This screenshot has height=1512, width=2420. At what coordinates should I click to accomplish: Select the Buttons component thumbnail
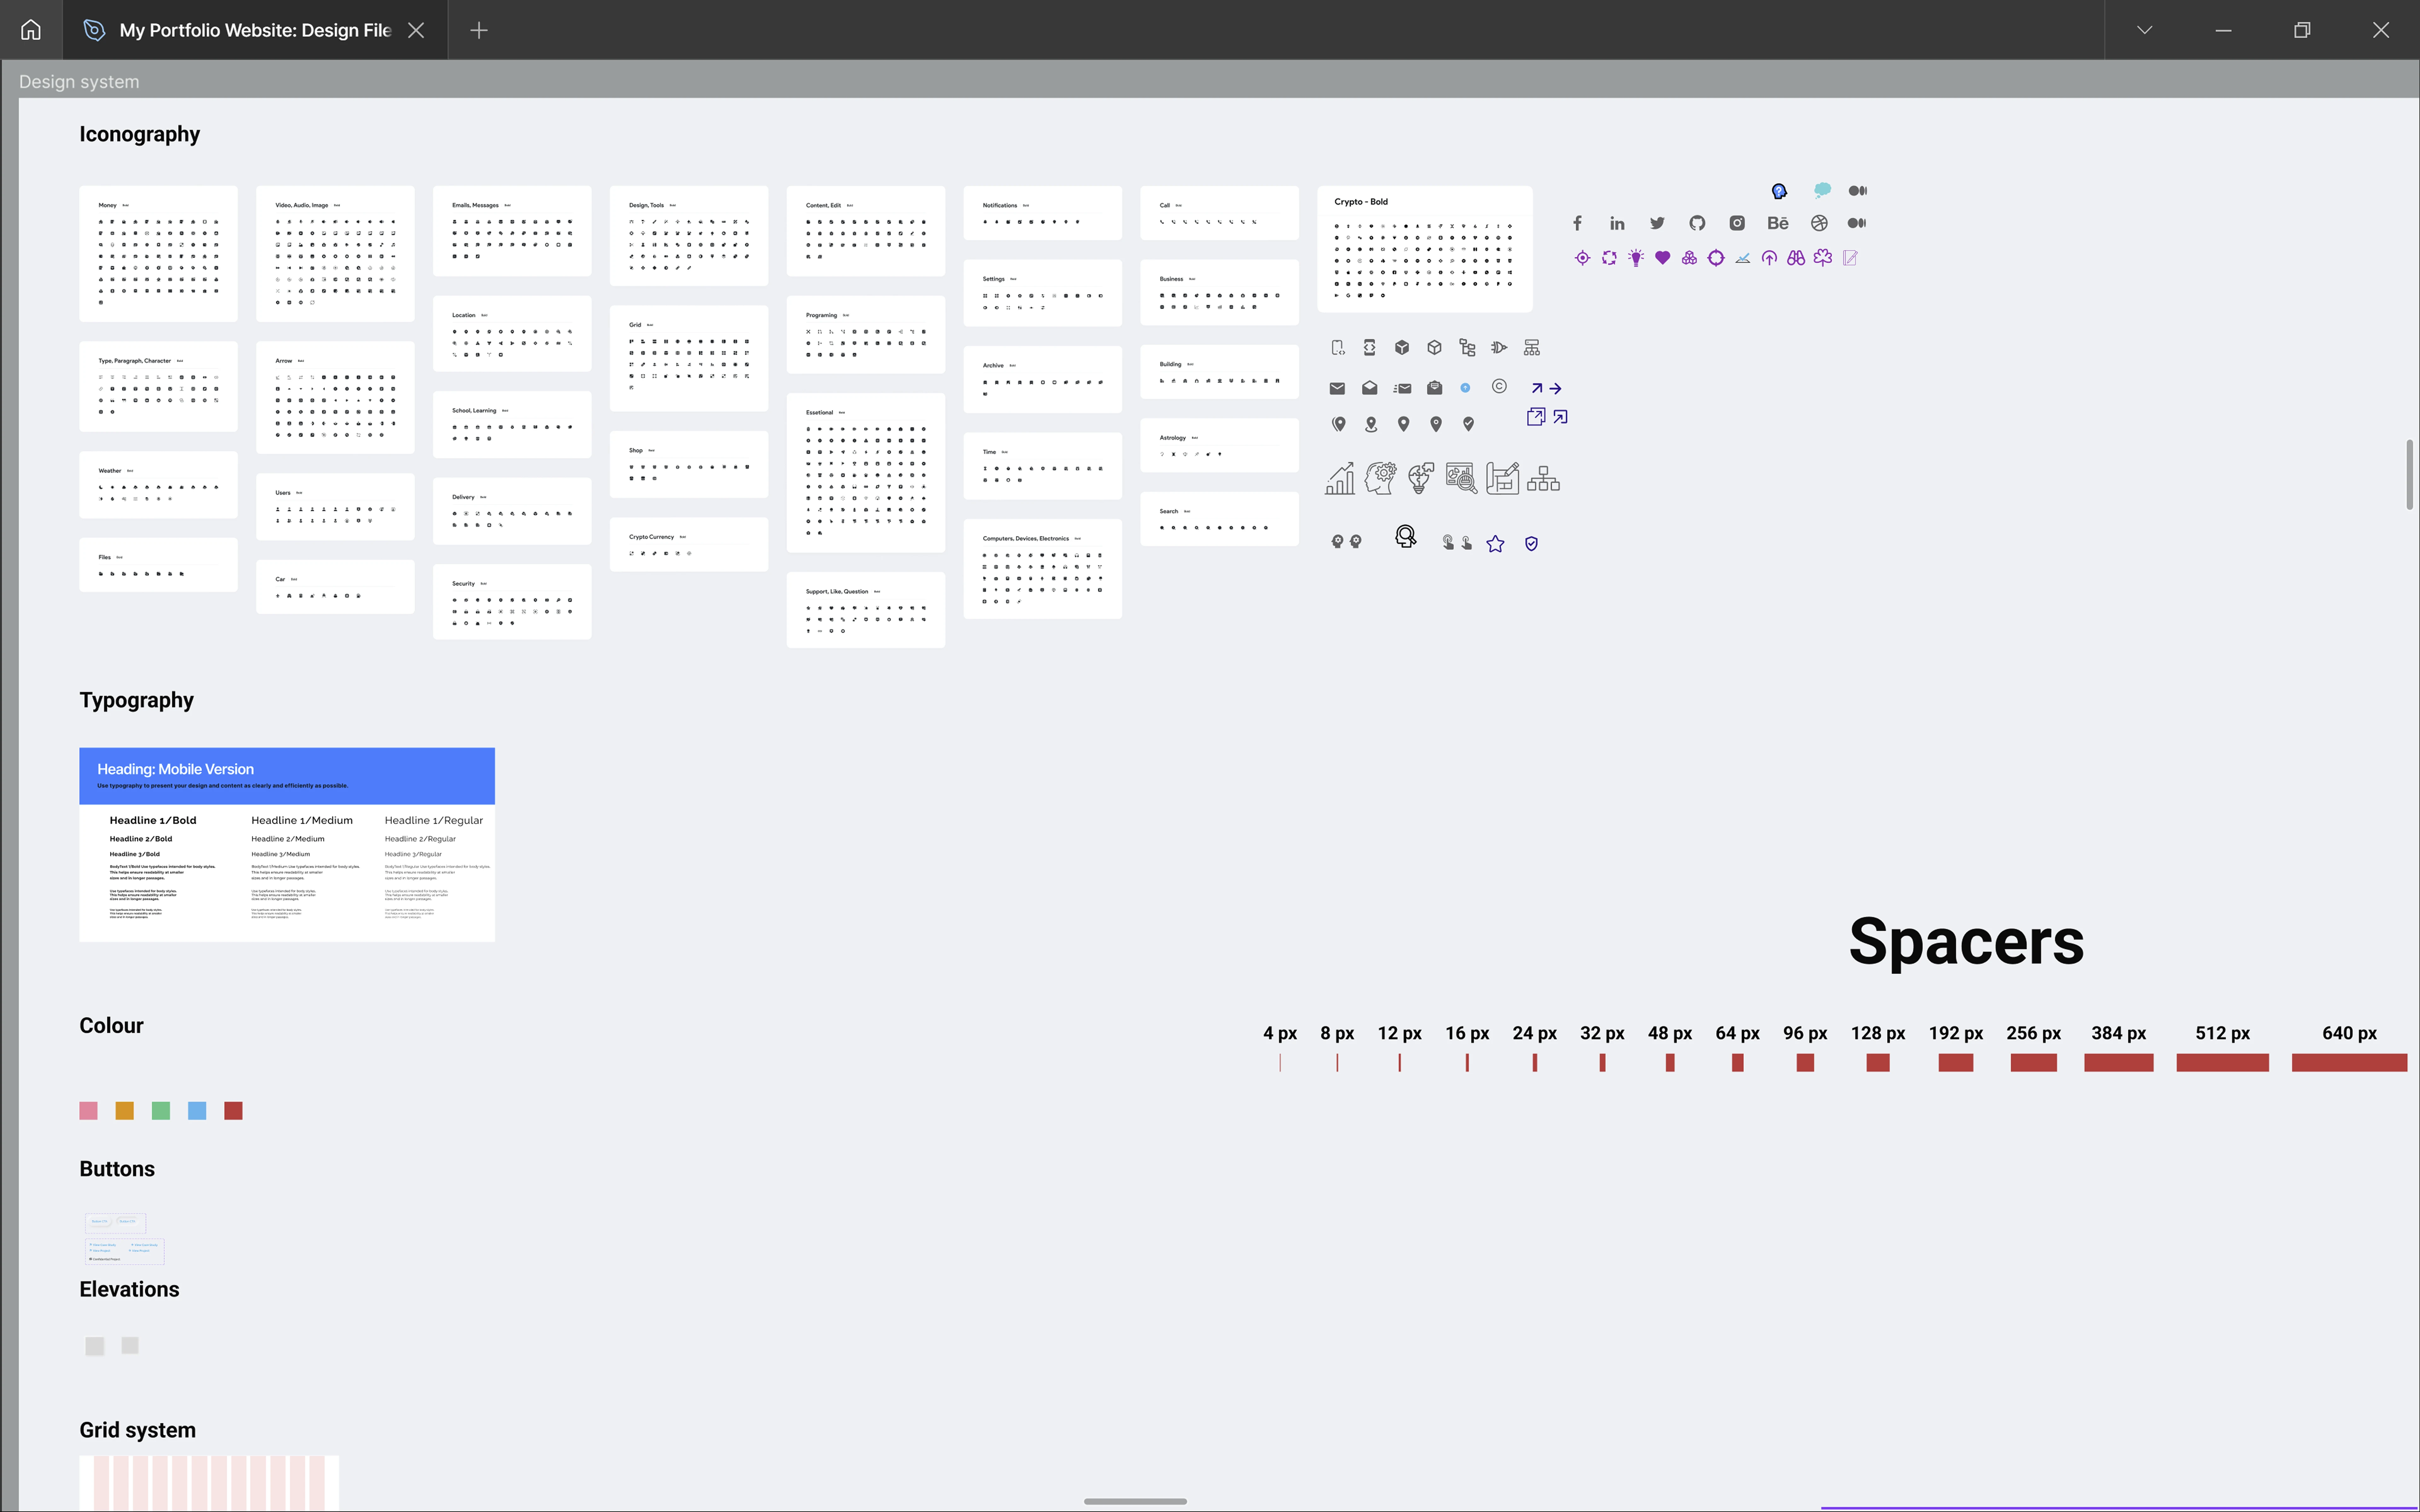125,1239
